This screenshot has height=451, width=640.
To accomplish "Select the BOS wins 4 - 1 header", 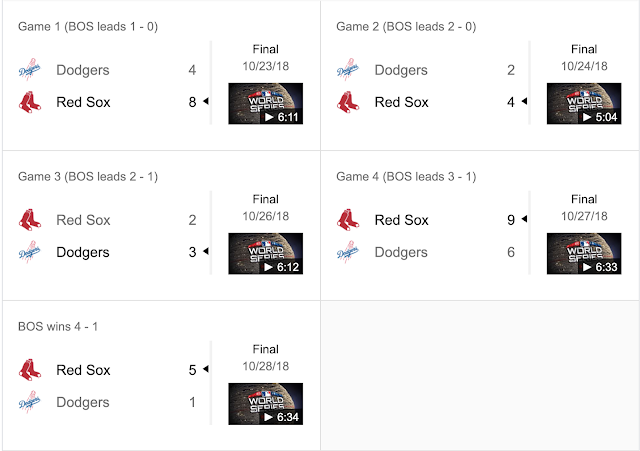I will coord(57,326).
